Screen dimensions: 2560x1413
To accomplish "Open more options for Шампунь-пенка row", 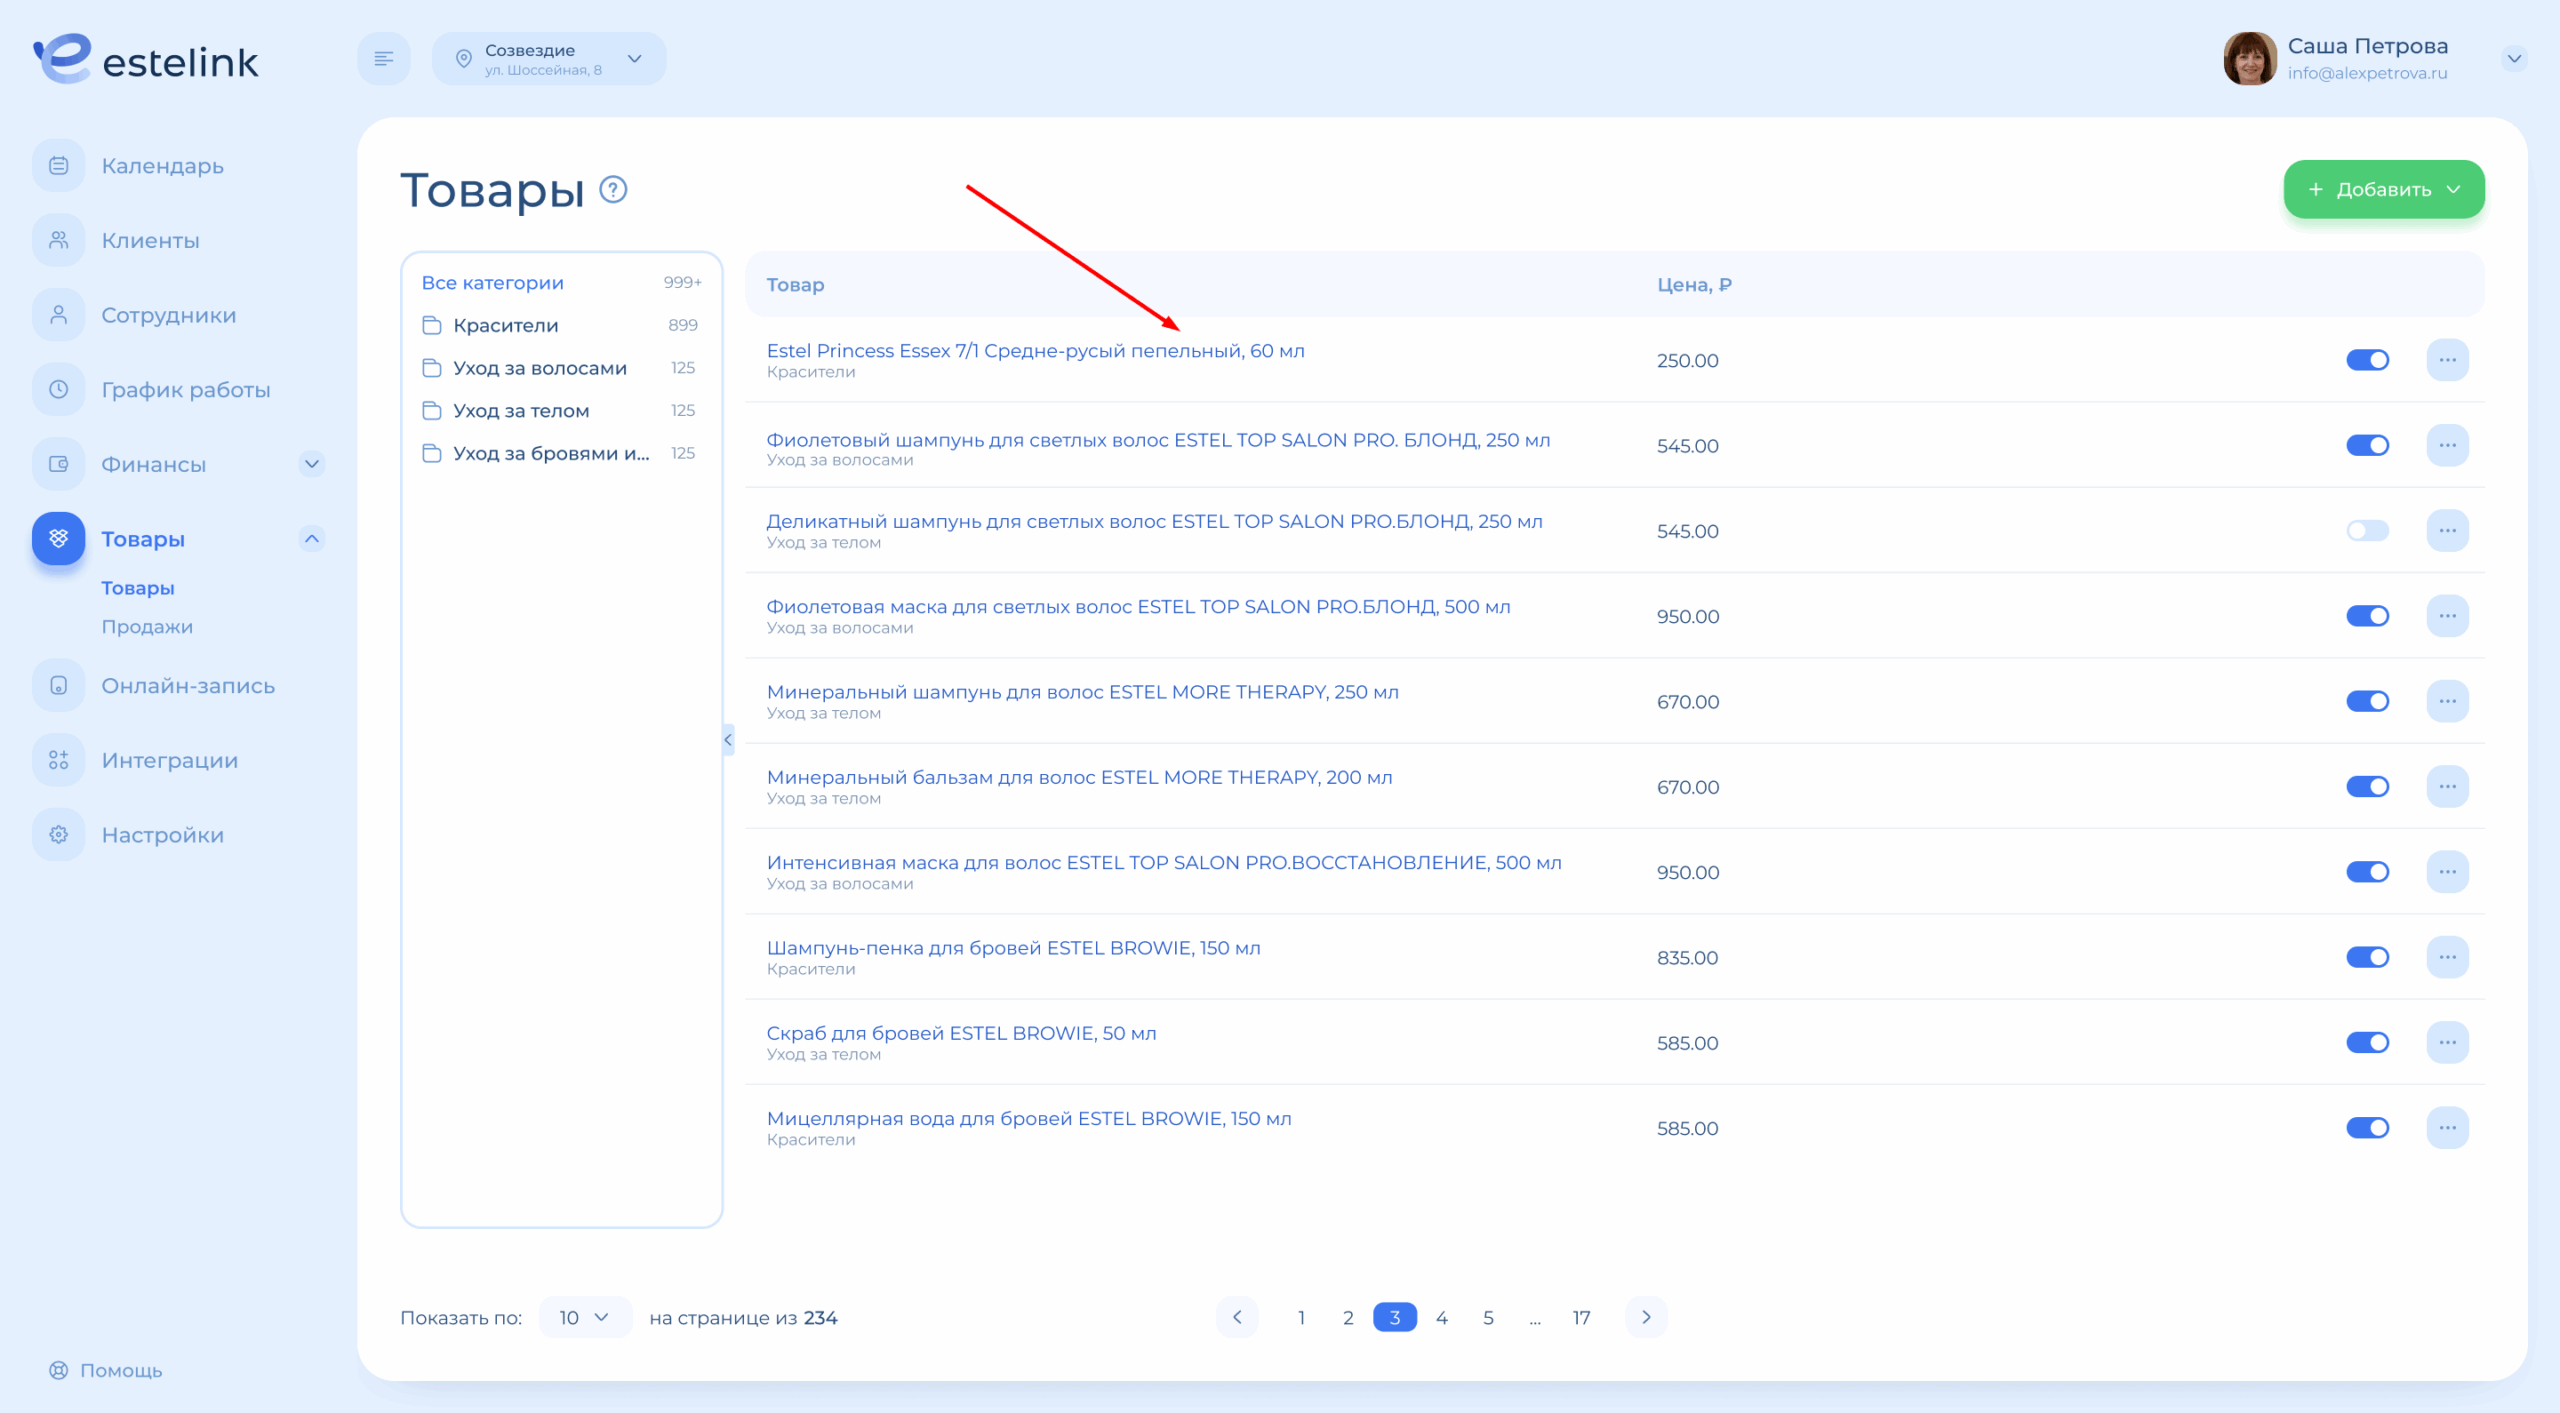I will pos(2447,957).
